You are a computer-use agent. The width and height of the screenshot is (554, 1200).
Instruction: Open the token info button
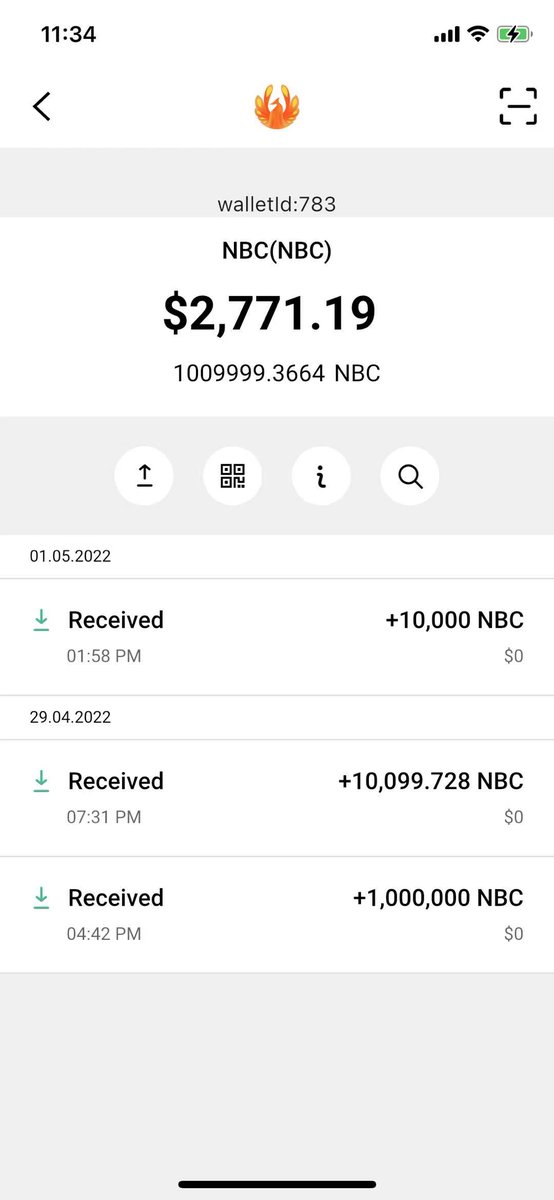tap(321, 476)
